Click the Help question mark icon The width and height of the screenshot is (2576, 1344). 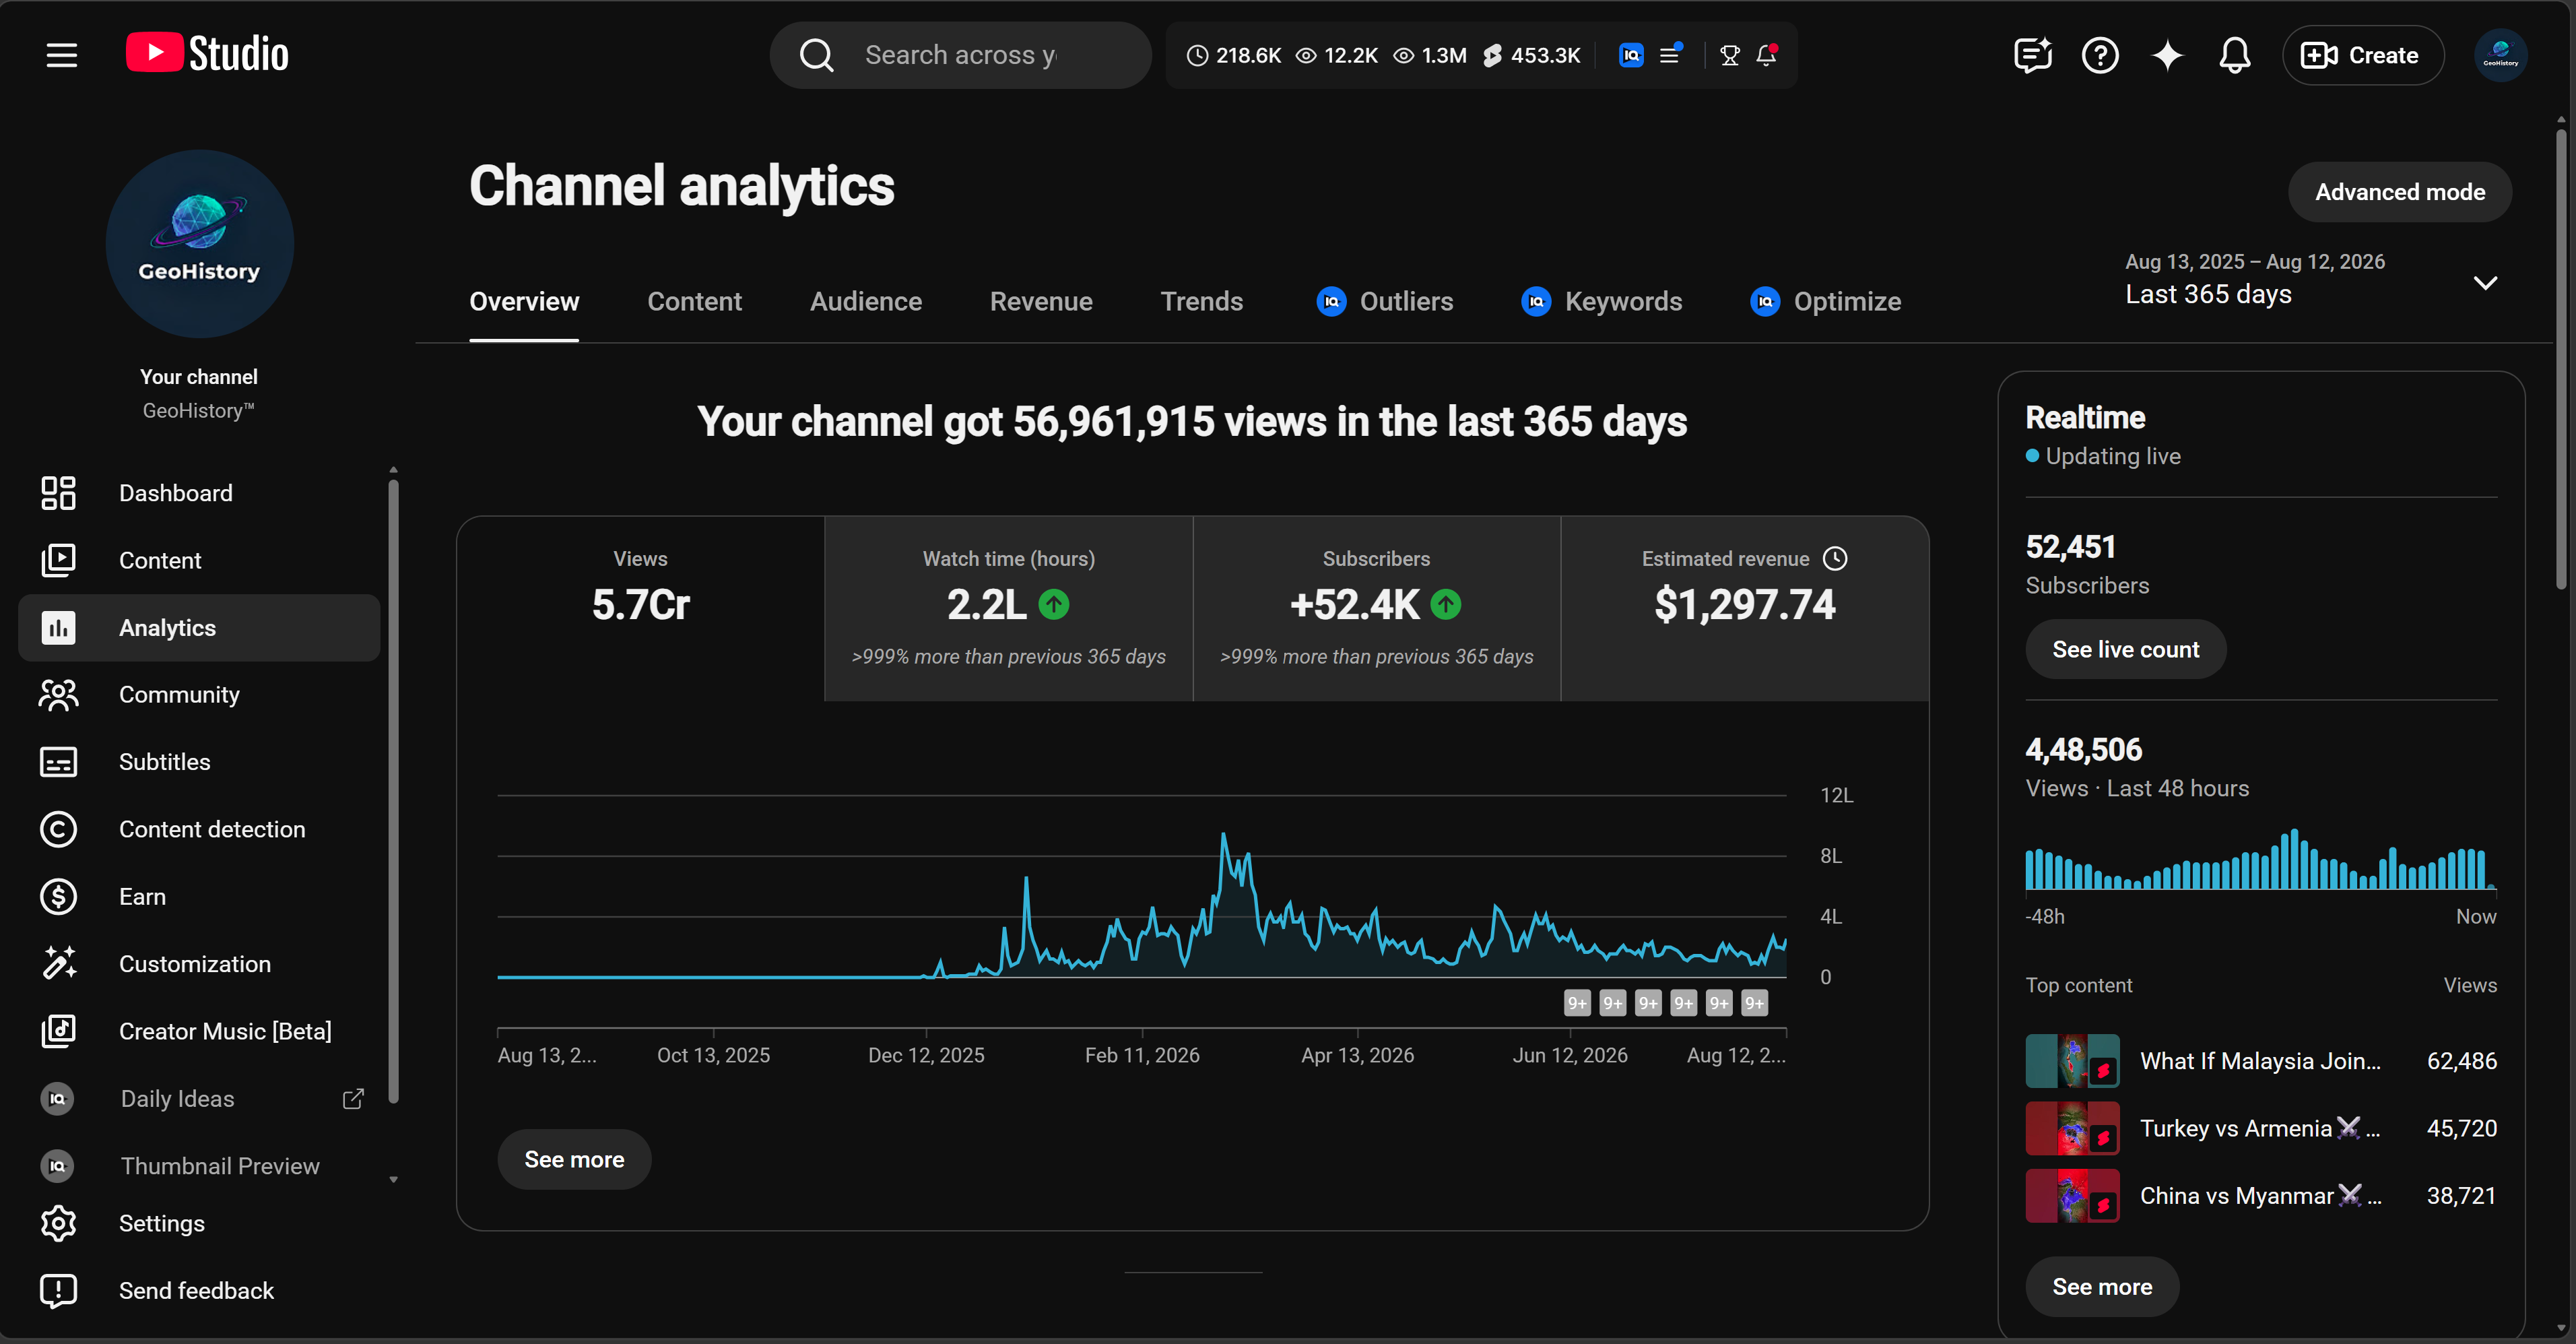click(x=2100, y=55)
